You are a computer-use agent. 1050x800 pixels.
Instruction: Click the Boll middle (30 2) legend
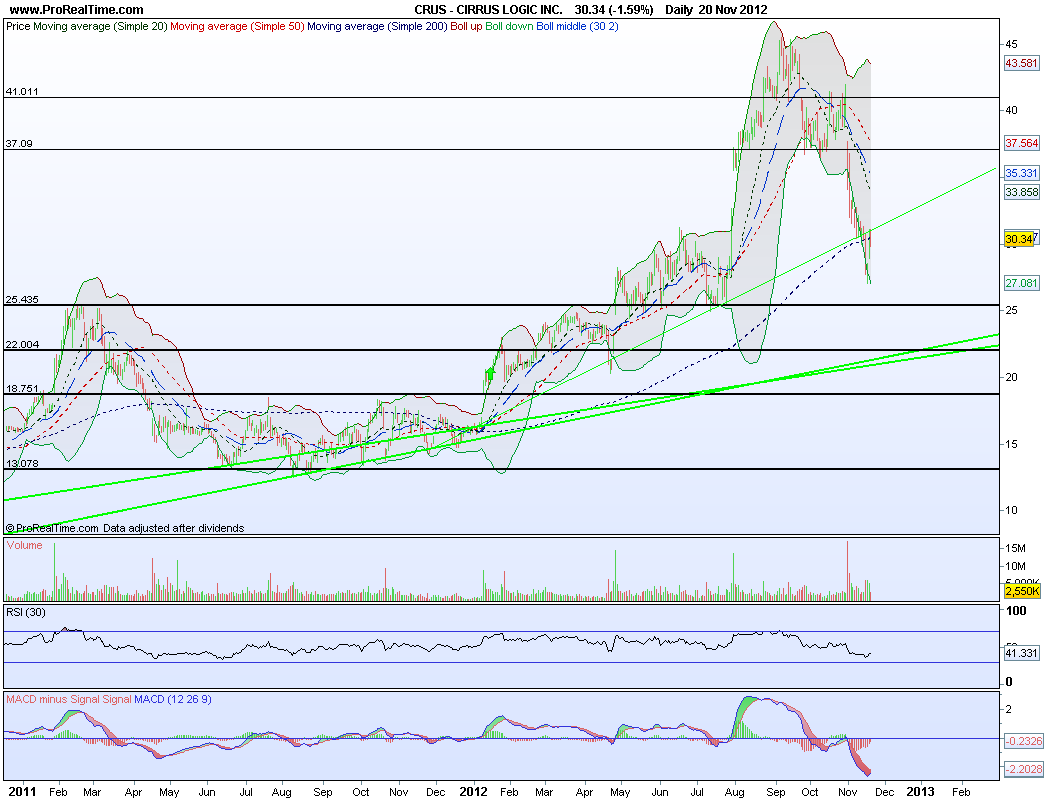[x=577, y=26]
